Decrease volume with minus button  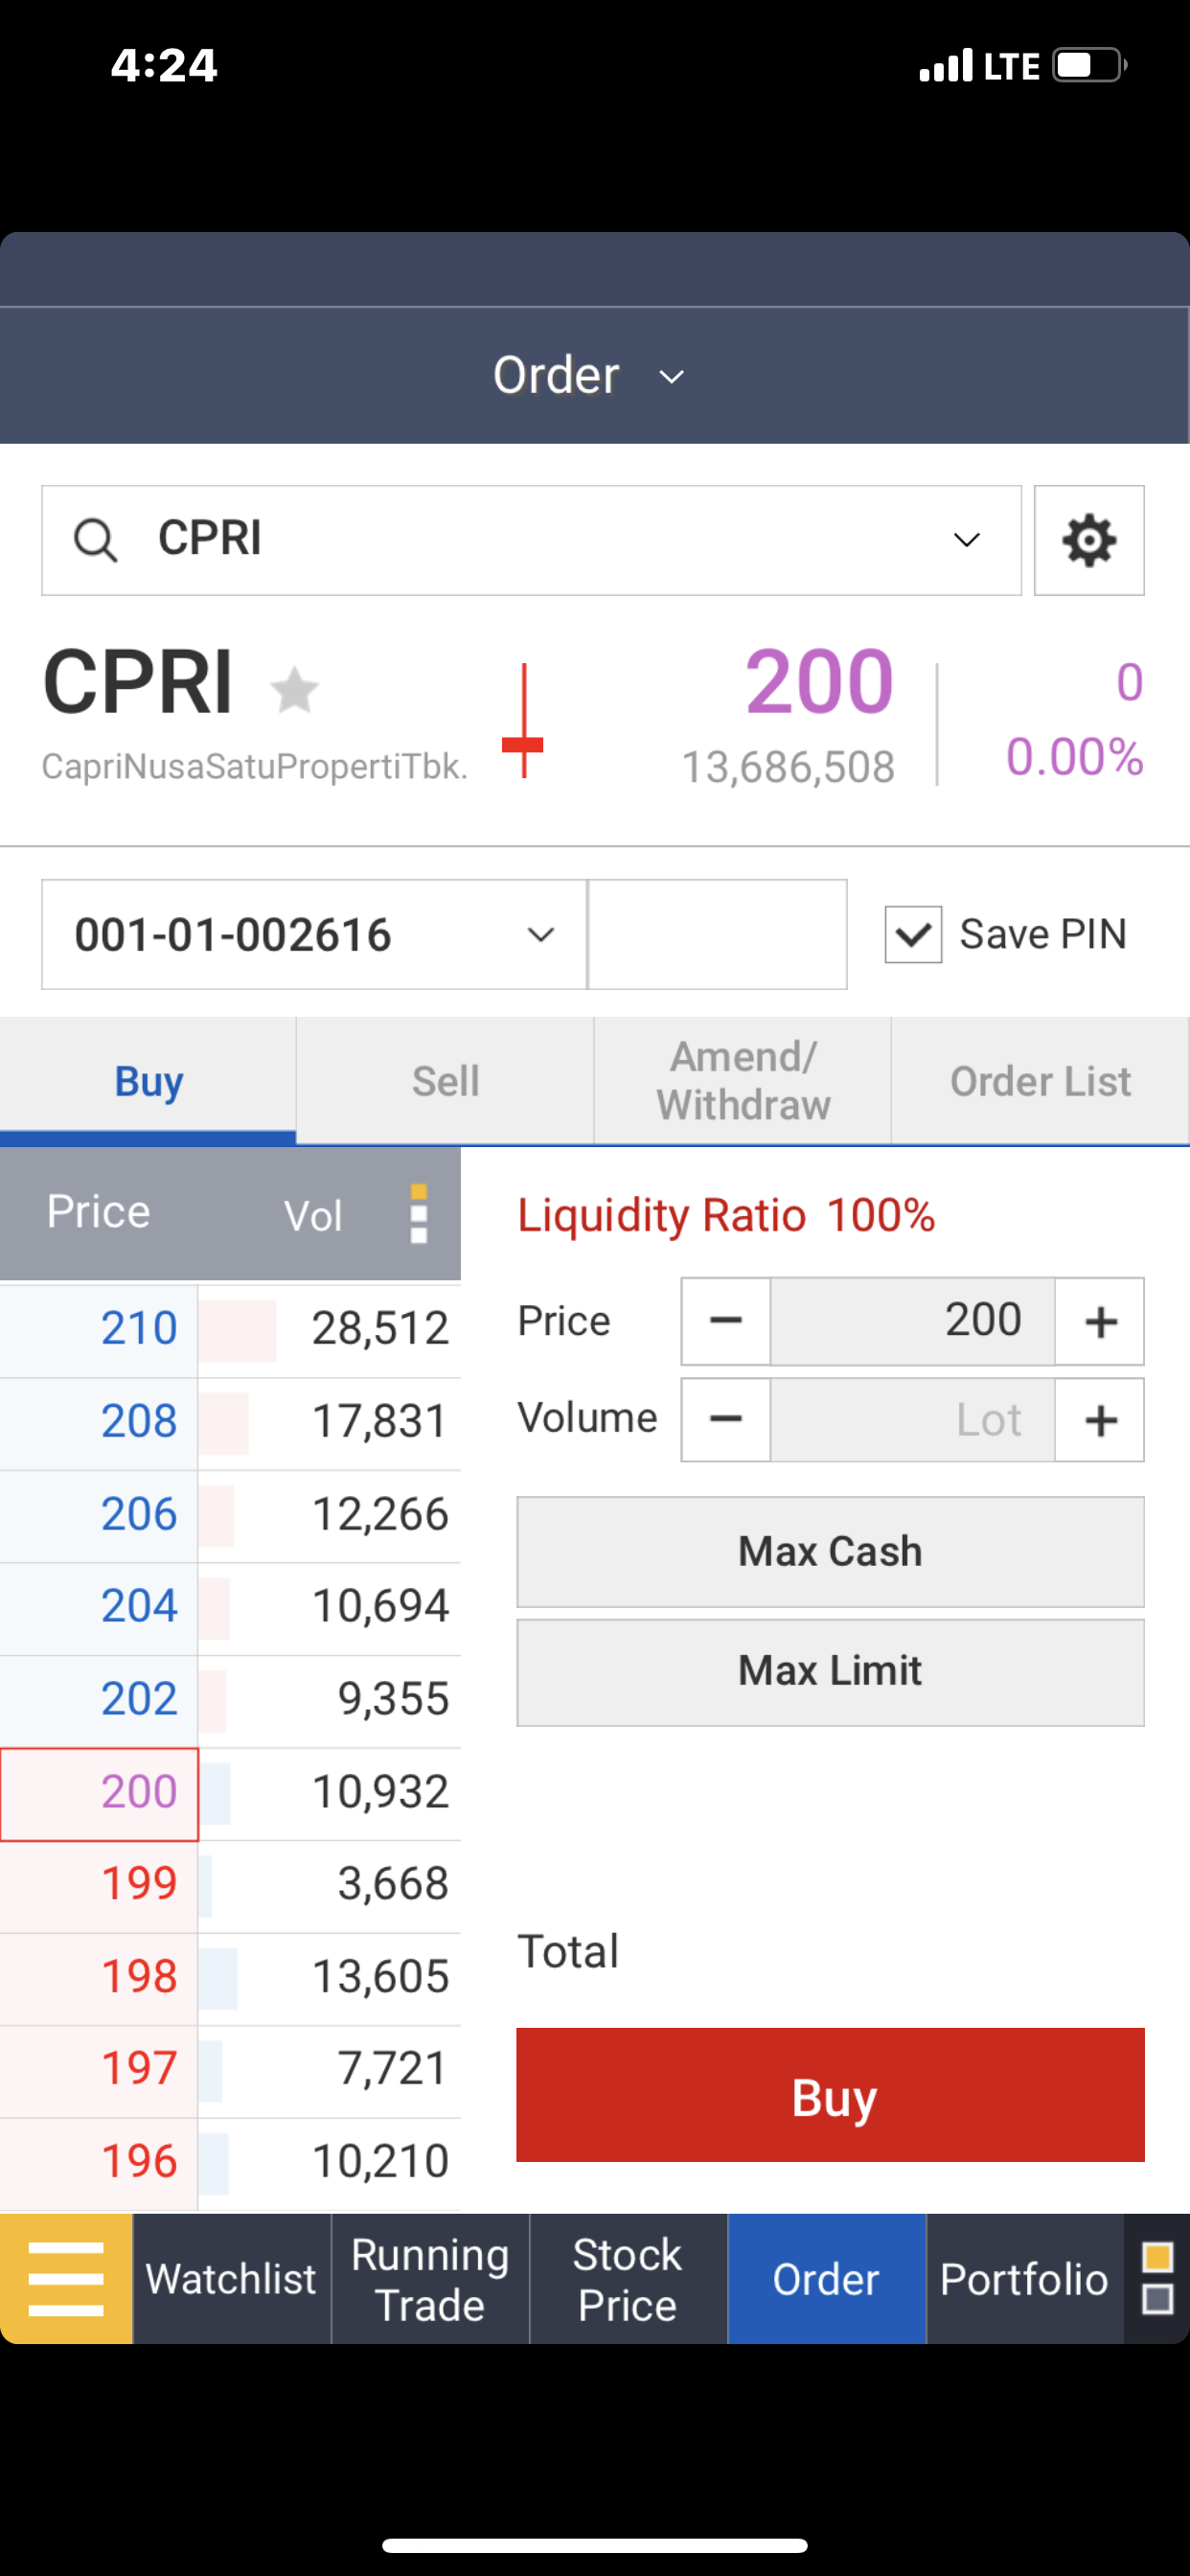click(x=726, y=1420)
